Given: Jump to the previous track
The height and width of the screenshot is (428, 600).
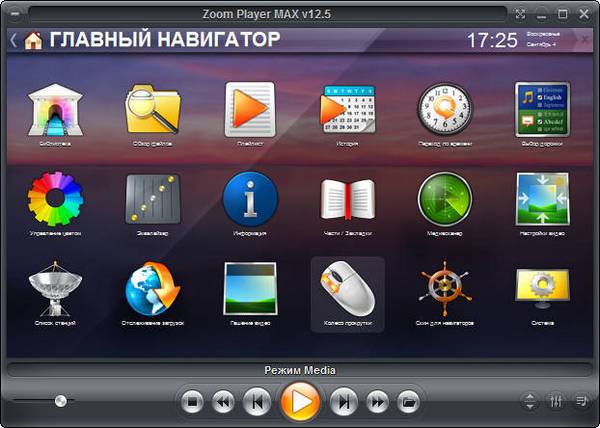Looking at the screenshot, I should click(257, 402).
